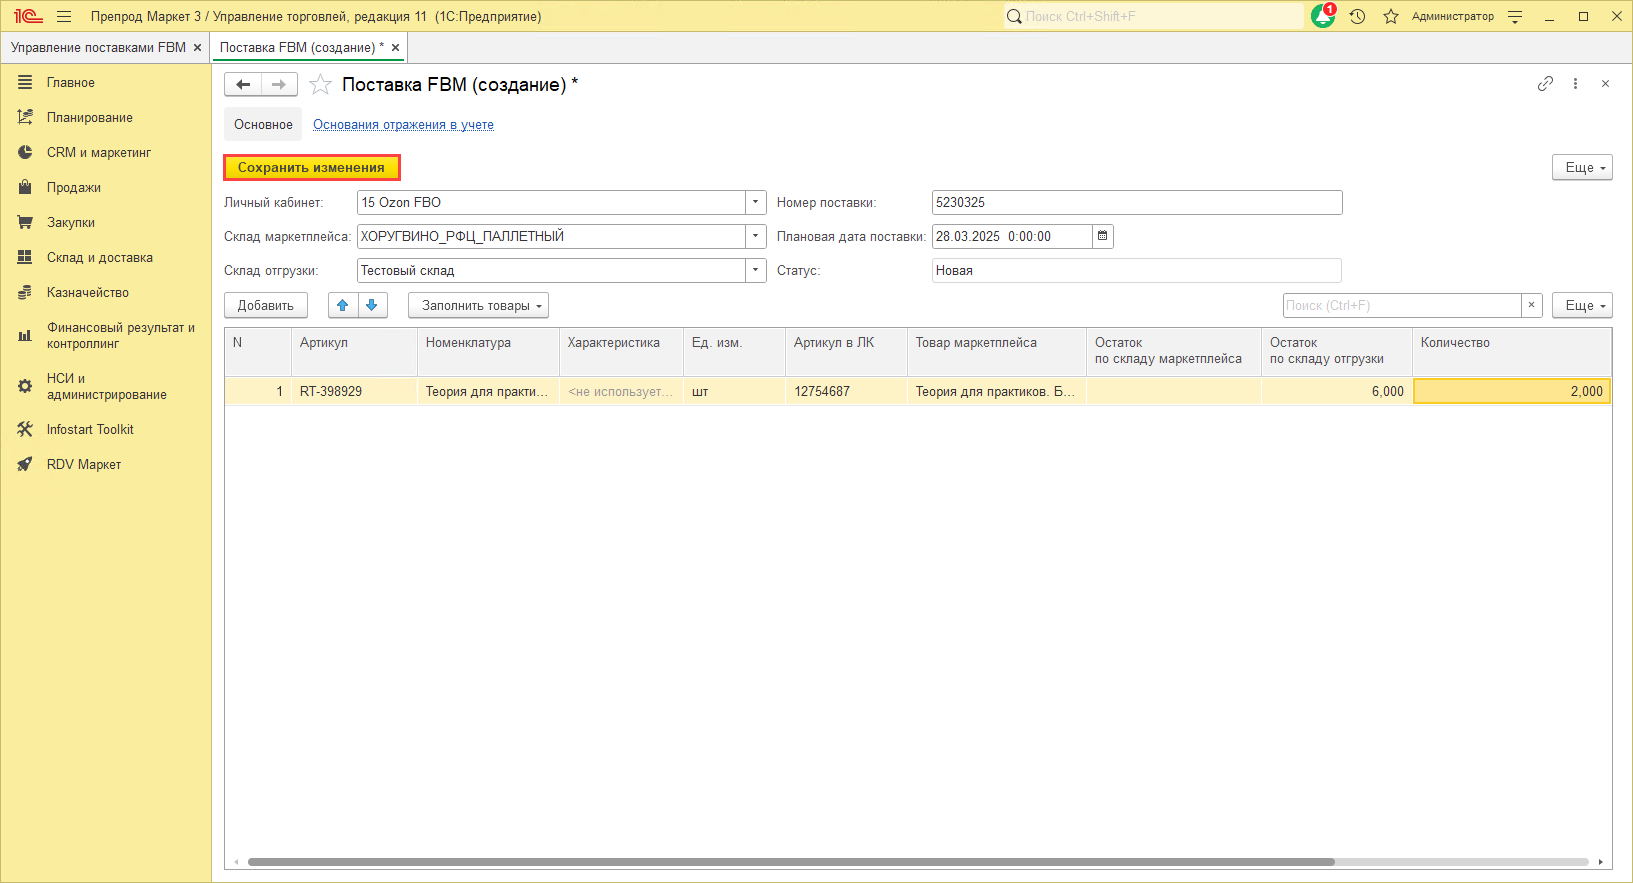The width and height of the screenshot is (1633, 883).
Task: Open the main hamburger menu
Action: point(64,16)
